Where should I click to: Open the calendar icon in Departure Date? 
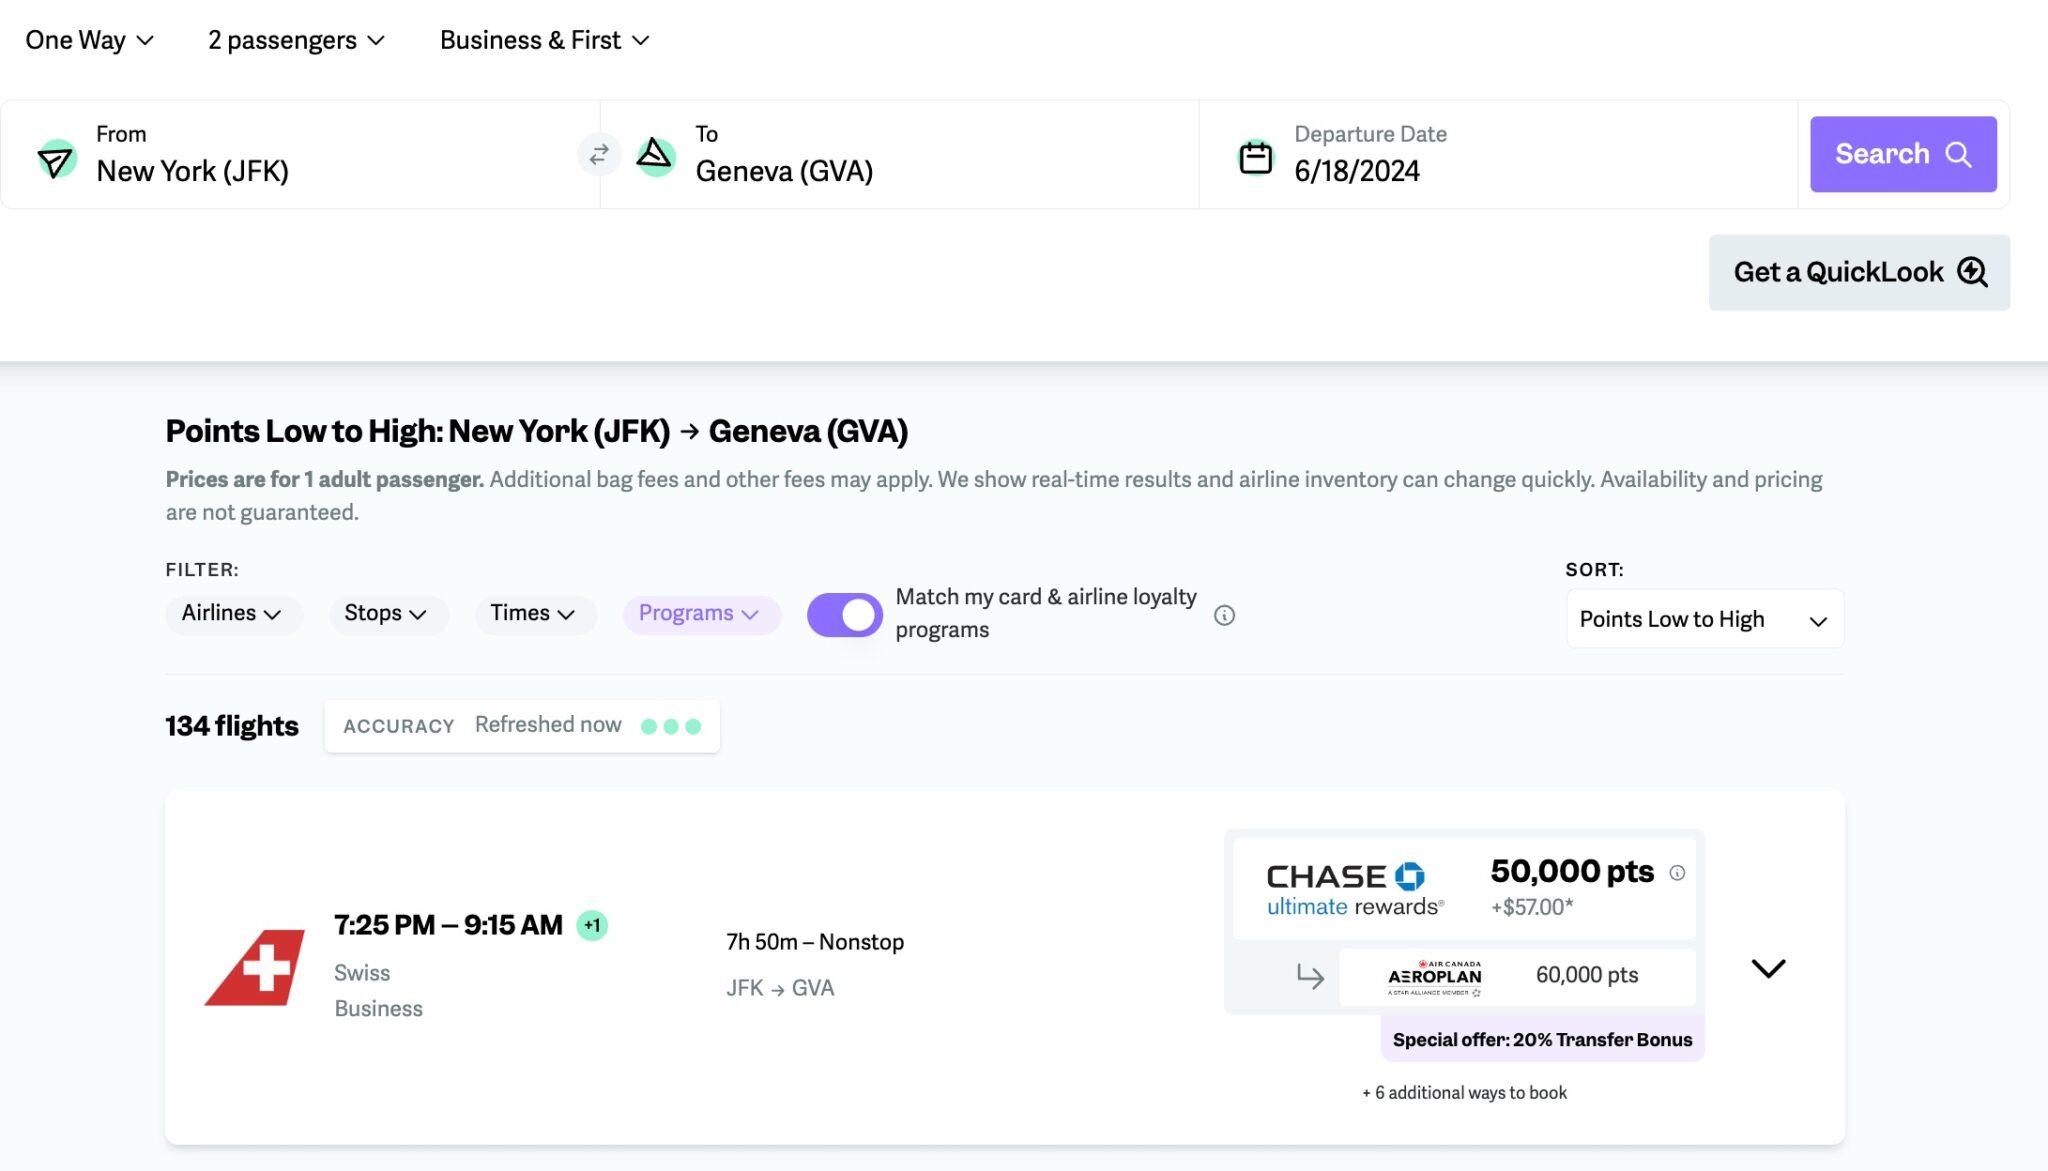1253,155
